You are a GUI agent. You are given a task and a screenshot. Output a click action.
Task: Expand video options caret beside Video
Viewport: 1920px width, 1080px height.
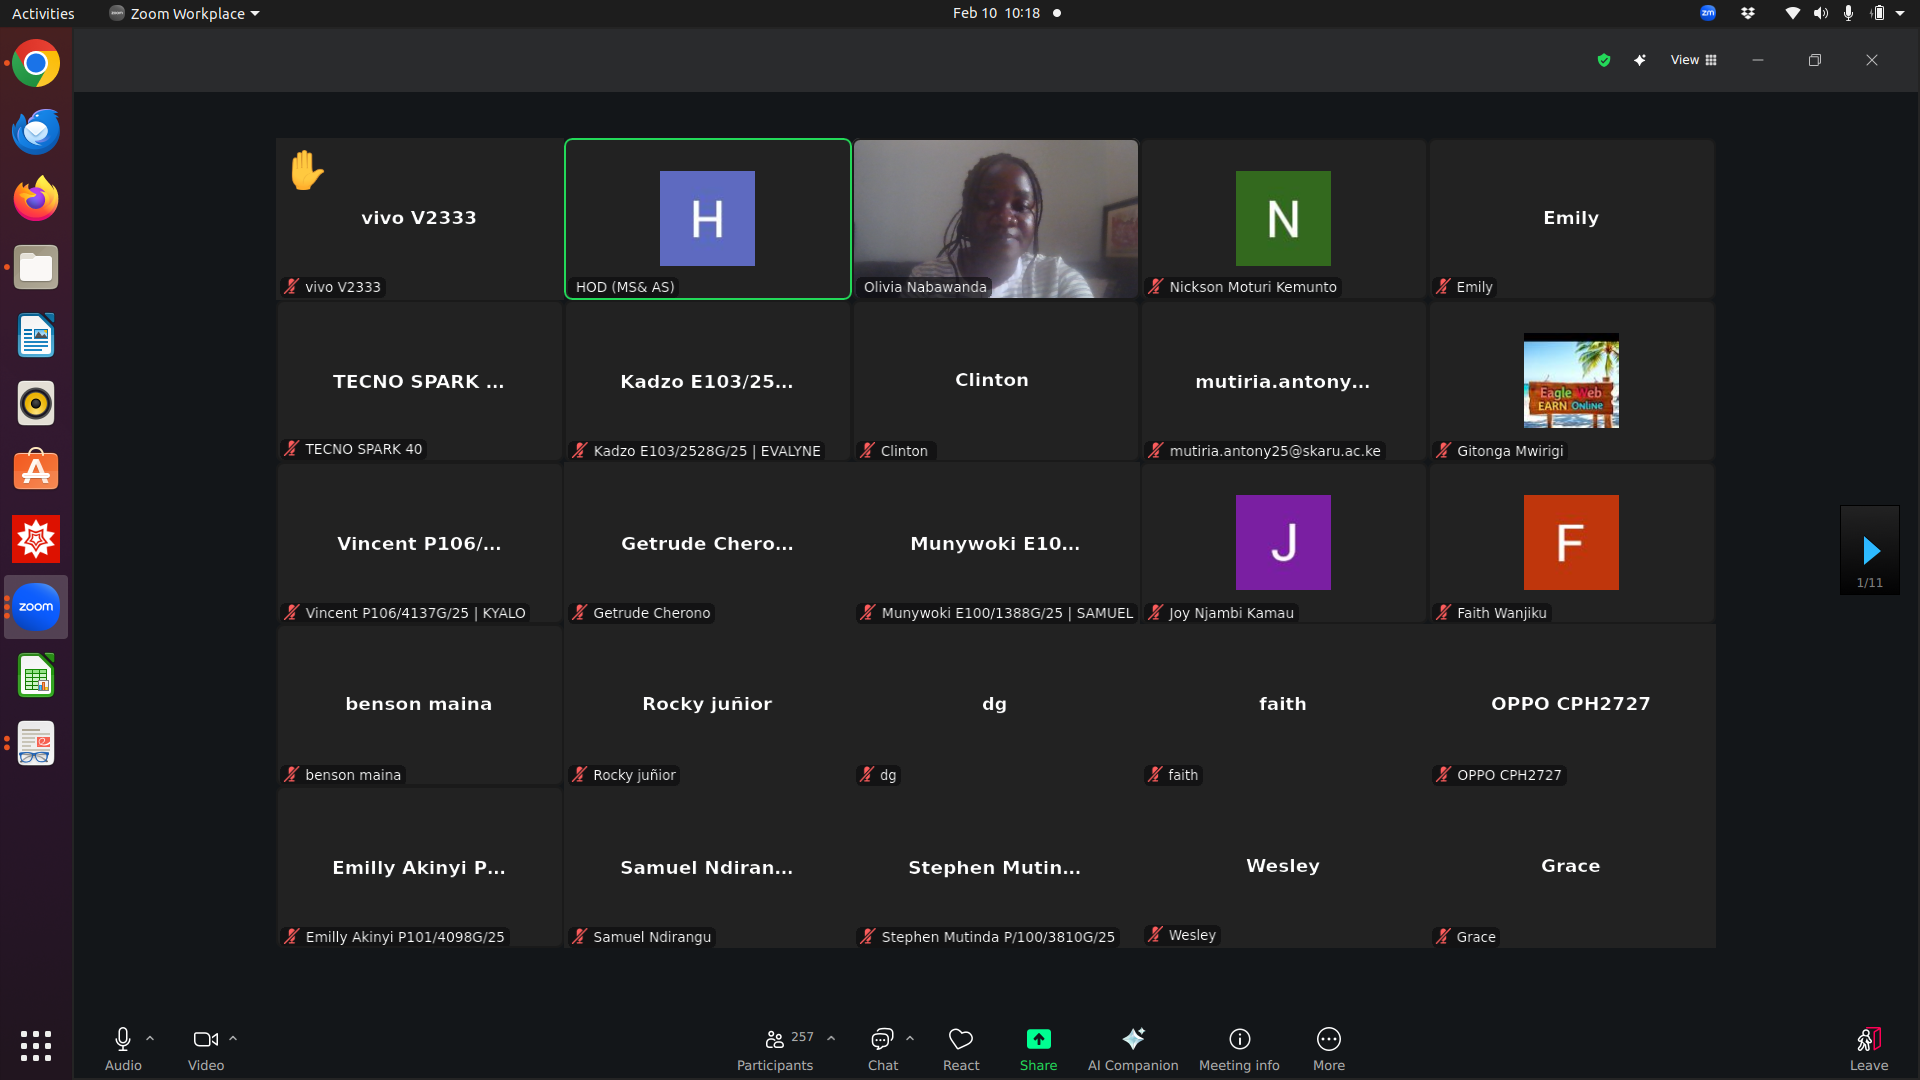pos(233,1039)
